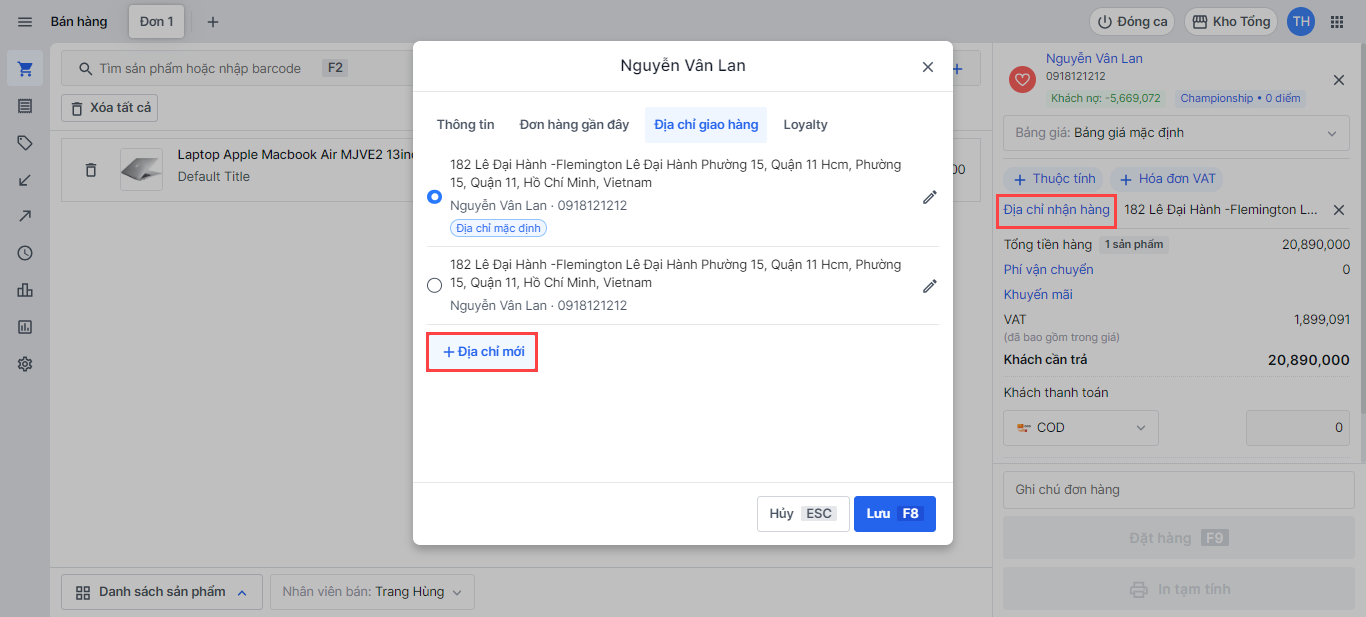Switch to the Thông tin tab

465,125
